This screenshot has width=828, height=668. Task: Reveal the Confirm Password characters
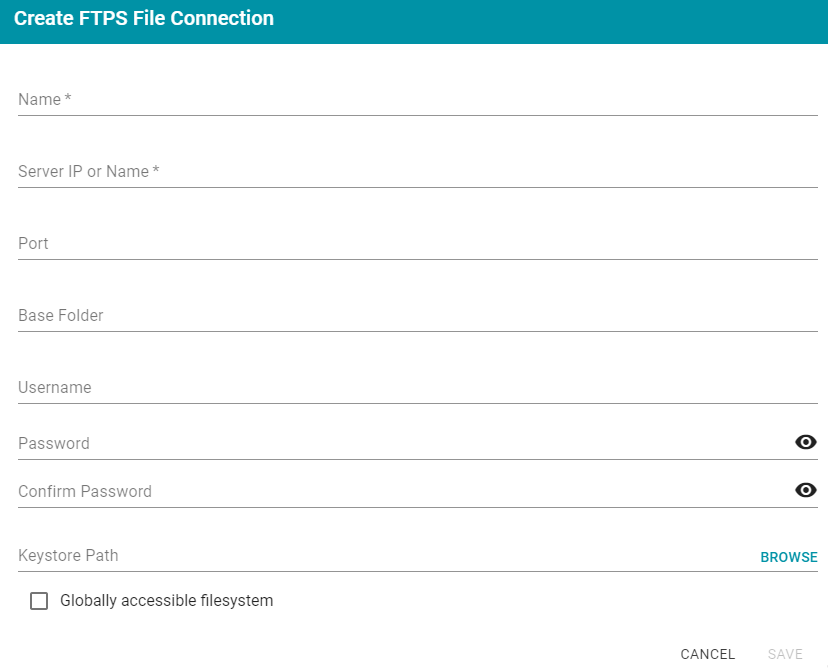(805, 490)
